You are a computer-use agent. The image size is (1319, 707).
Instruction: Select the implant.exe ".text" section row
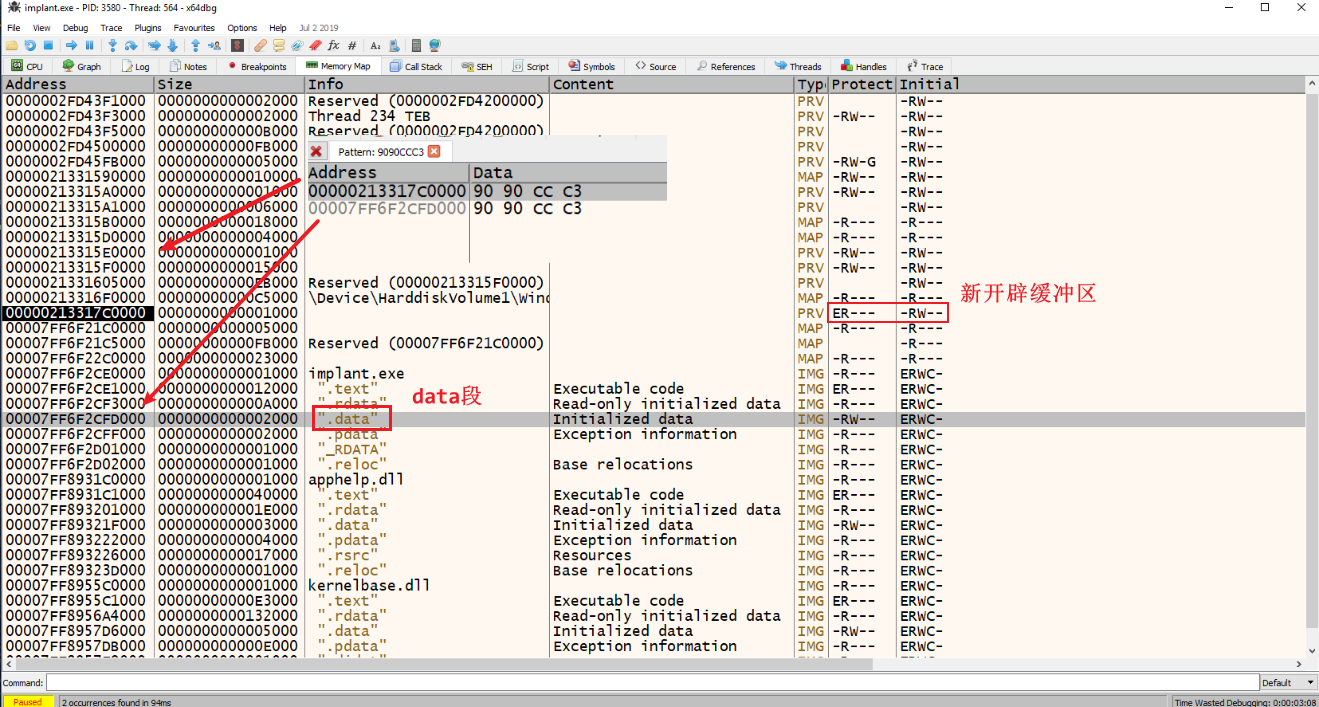pyautogui.click(x=345, y=389)
